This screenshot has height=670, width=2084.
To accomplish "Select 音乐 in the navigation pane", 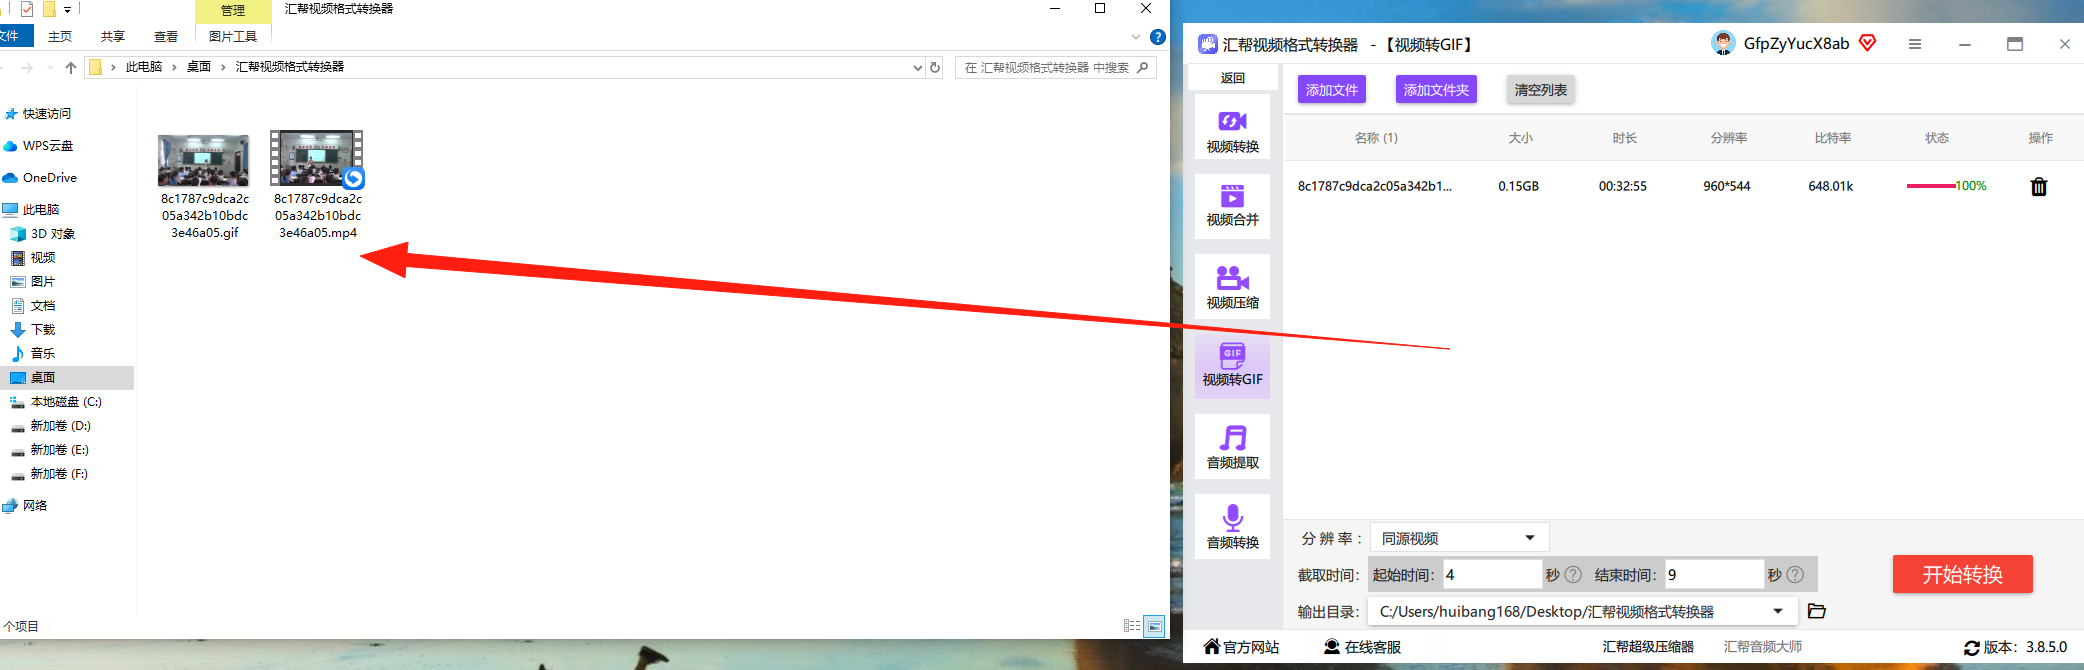I will (43, 354).
